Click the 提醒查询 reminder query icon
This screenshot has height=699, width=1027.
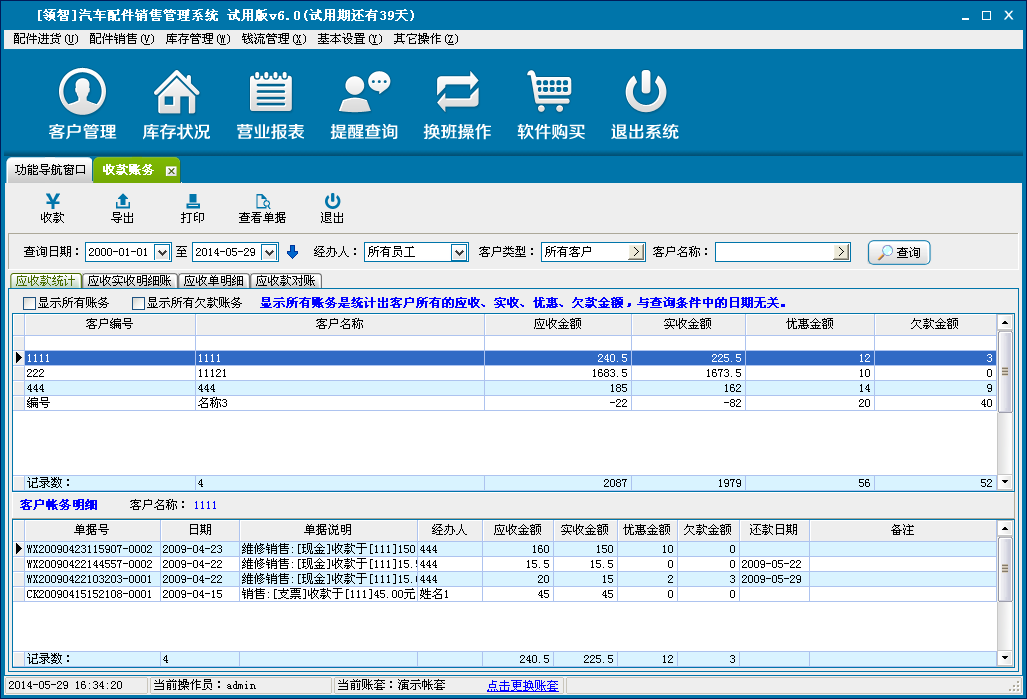[x=364, y=93]
